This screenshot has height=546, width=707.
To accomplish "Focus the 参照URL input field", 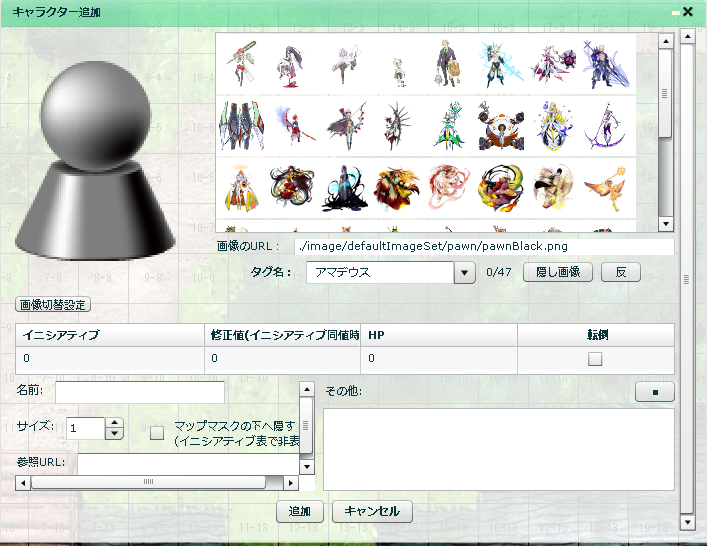I will click(188, 464).
